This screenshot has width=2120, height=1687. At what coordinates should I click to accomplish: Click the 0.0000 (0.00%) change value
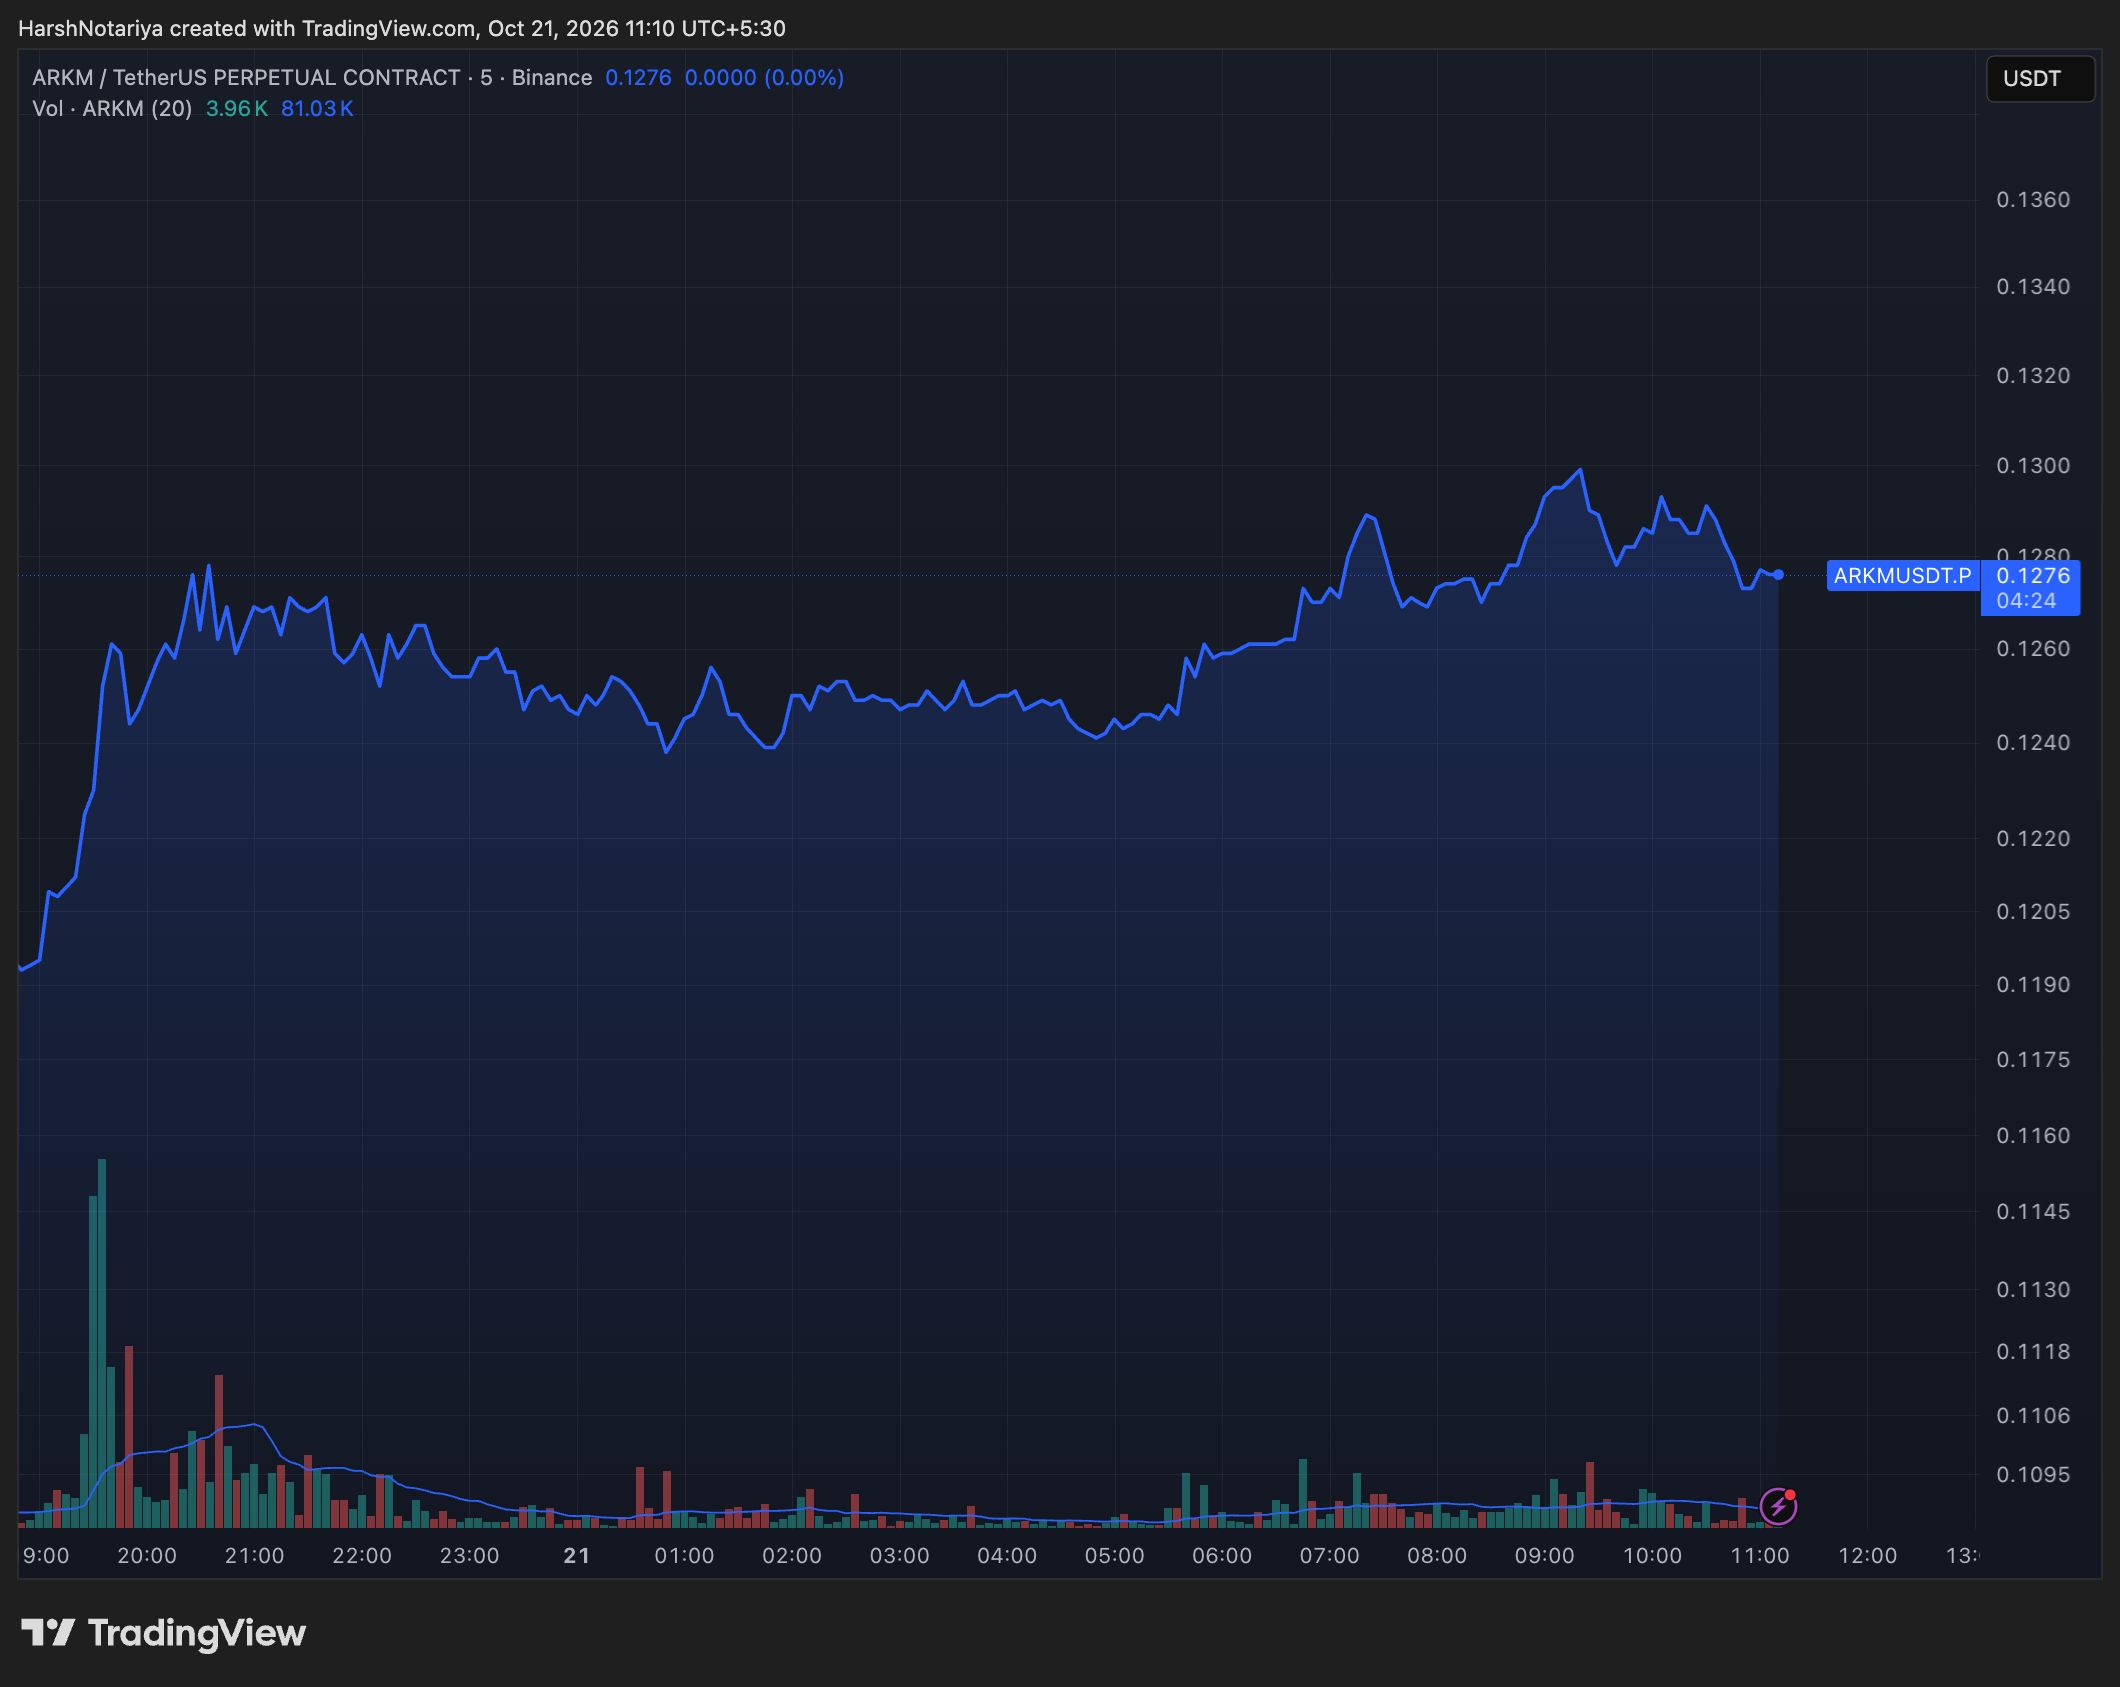click(x=764, y=77)
